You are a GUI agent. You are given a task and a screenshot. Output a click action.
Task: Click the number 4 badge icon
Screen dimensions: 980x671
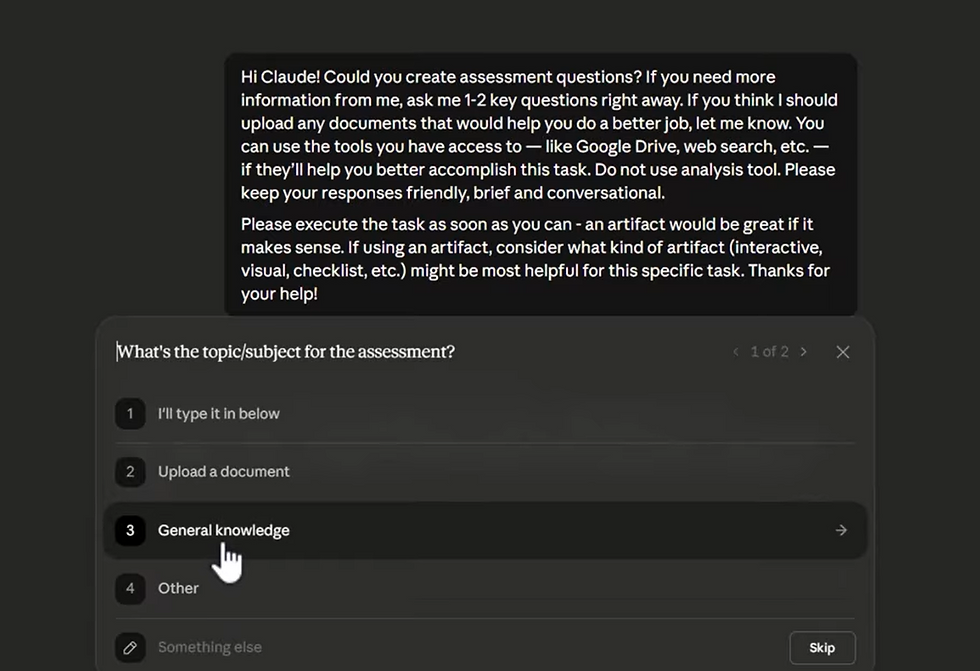130,588
